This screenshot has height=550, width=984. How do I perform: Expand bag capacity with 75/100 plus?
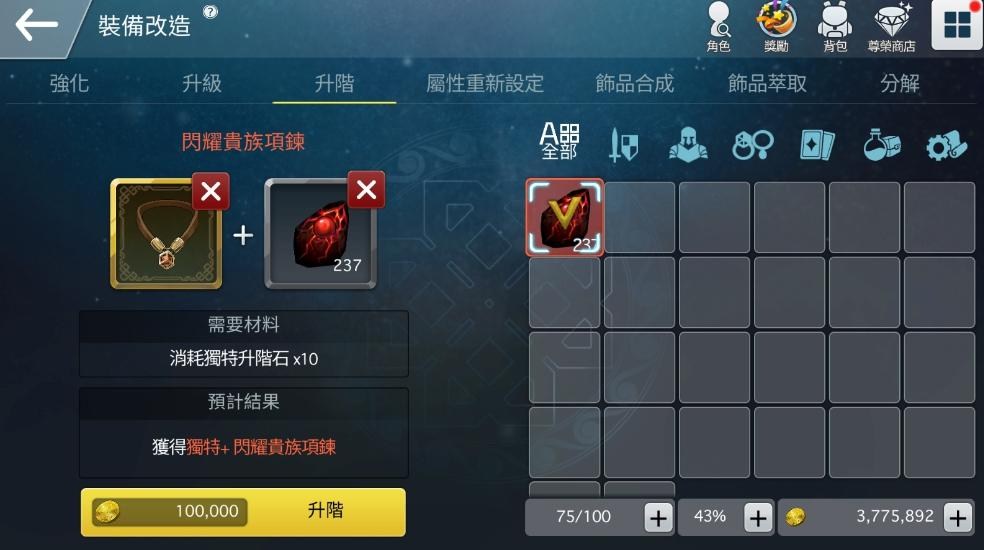click(x=658, y=518)
